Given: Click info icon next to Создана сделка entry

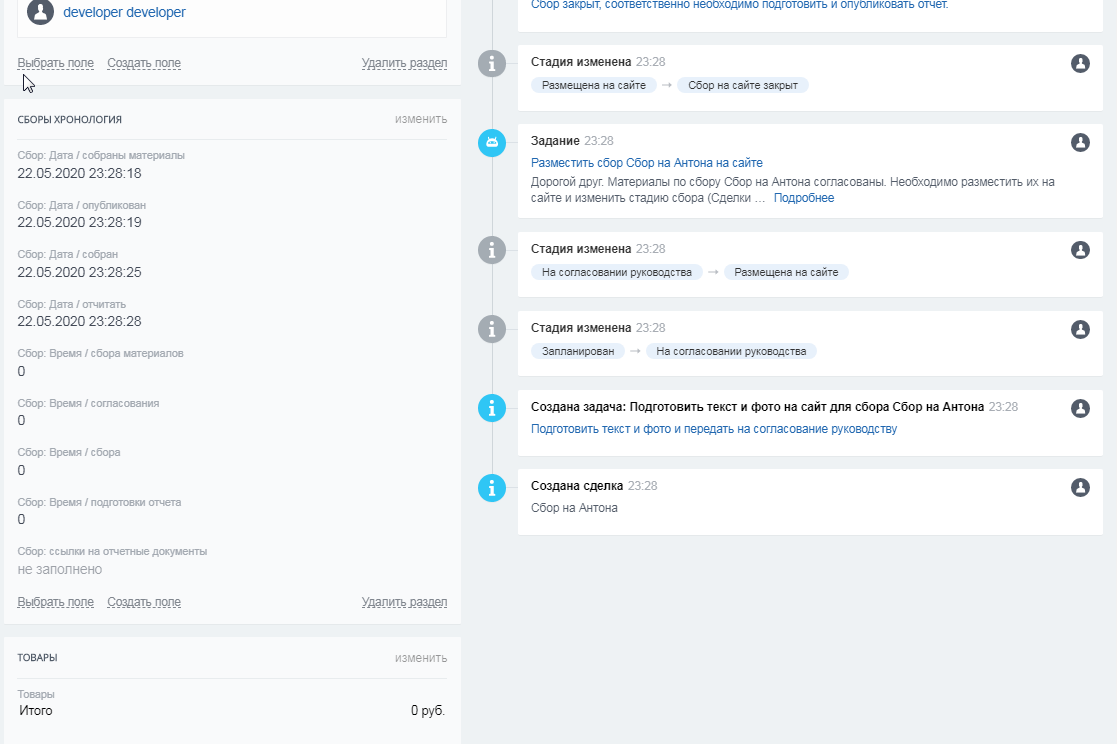Looking at the screenshot, I should [x=491, y=488].
